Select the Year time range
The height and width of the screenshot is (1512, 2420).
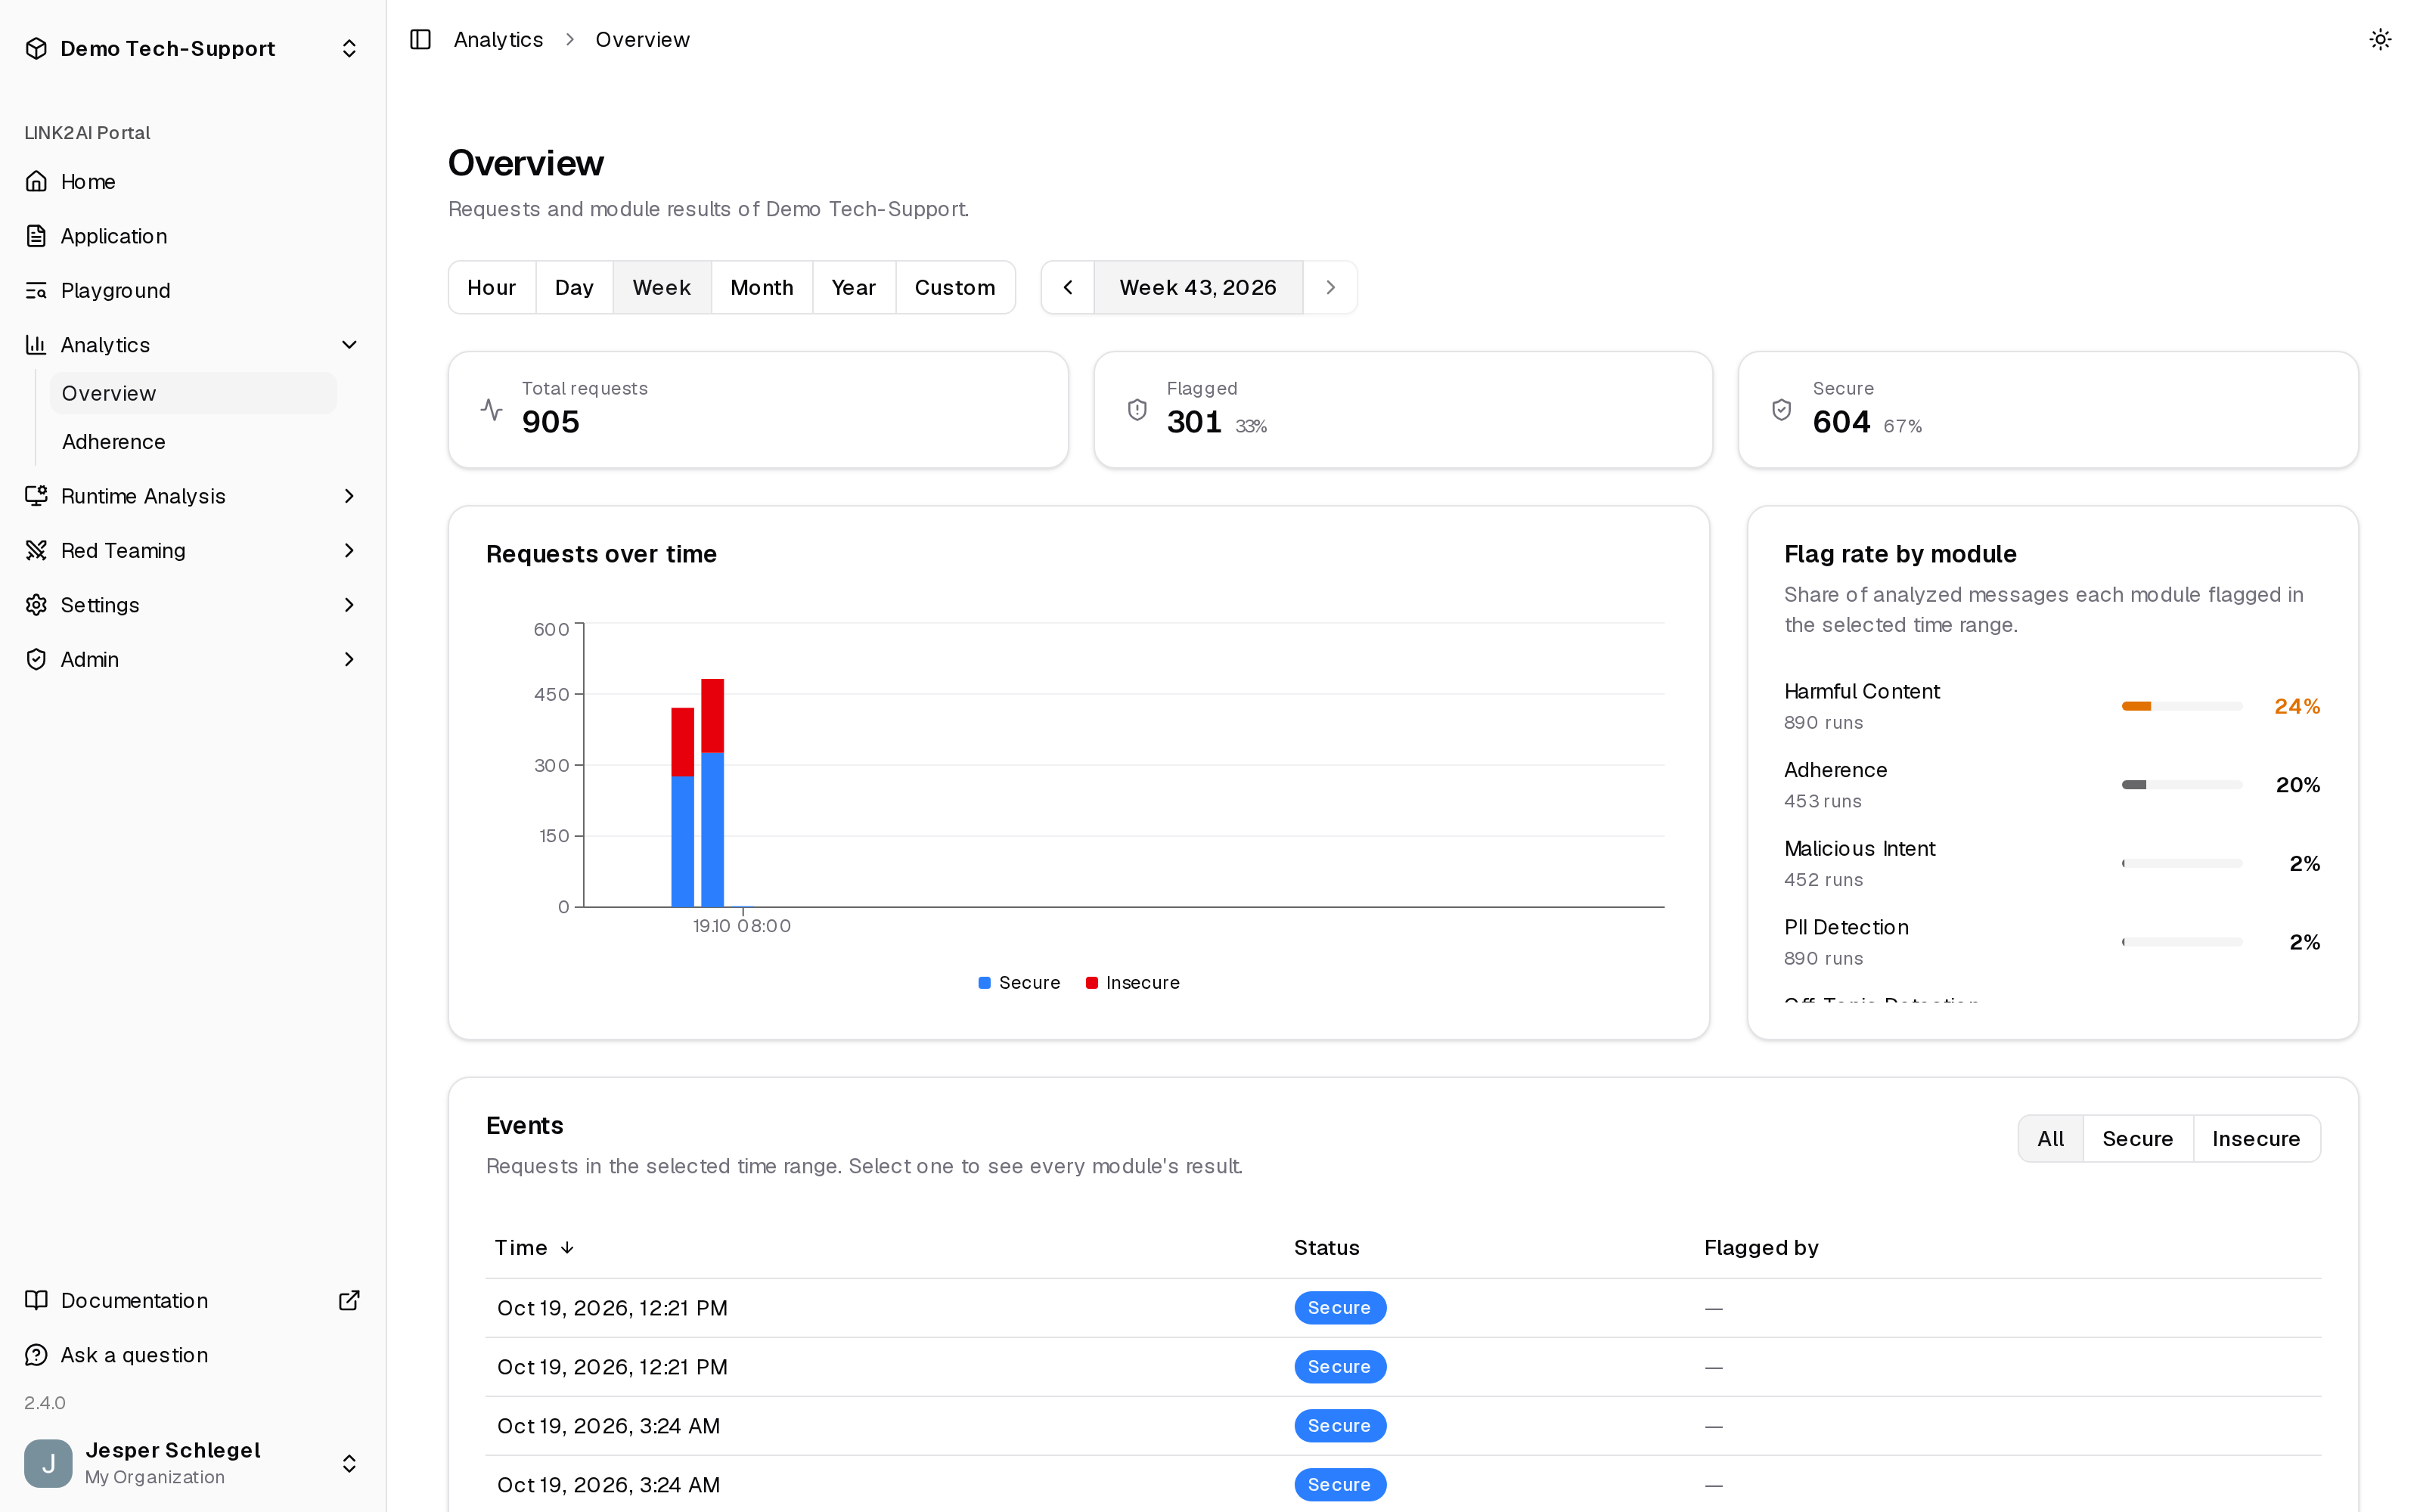(854, 287)
